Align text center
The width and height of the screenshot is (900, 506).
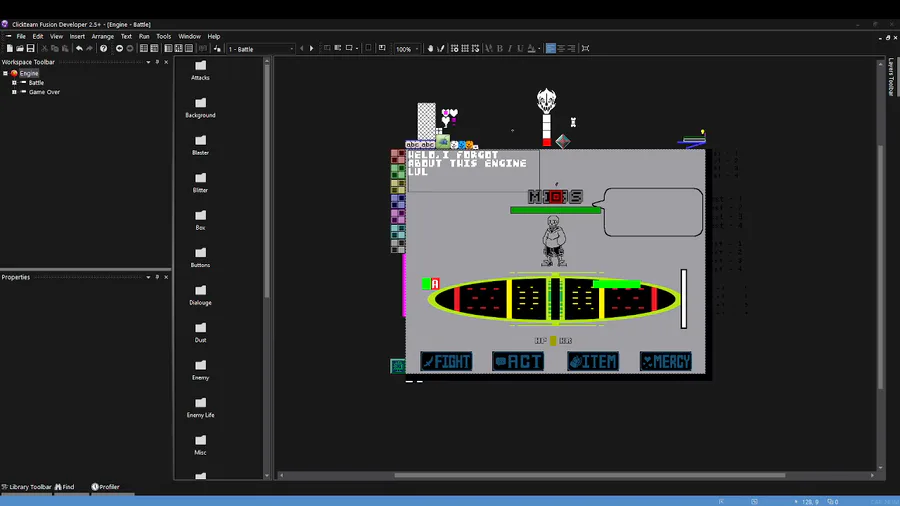click(x=561, y=49)
